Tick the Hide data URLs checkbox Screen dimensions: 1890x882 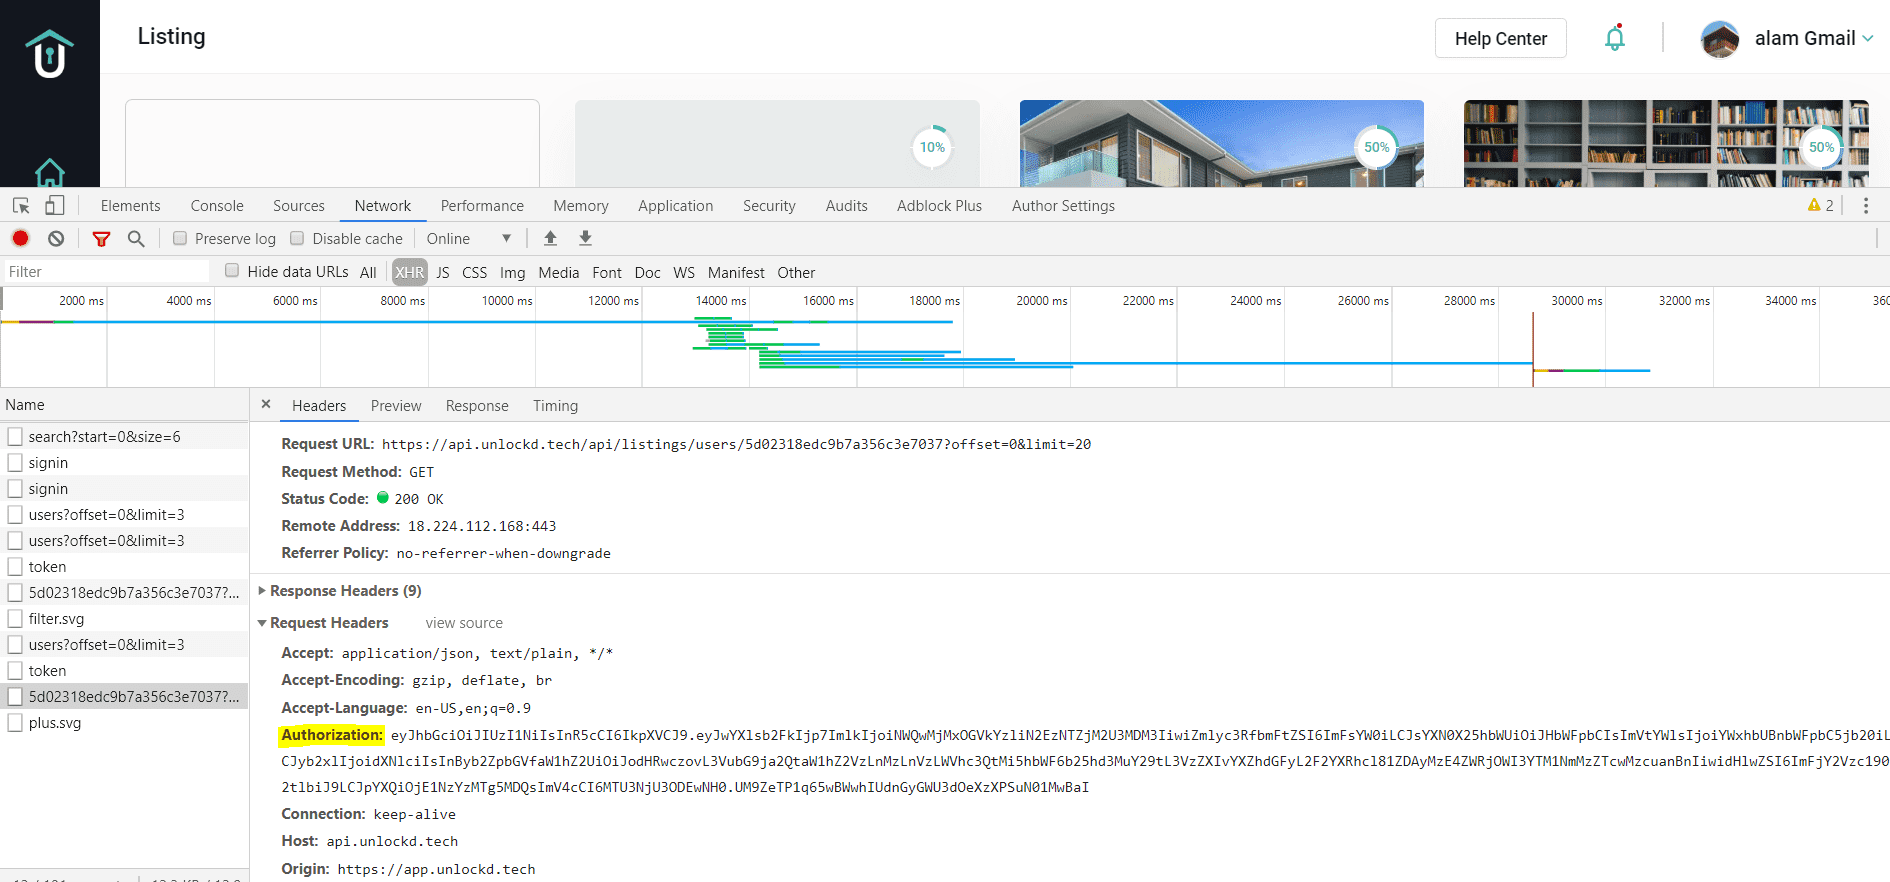point(232,271)
